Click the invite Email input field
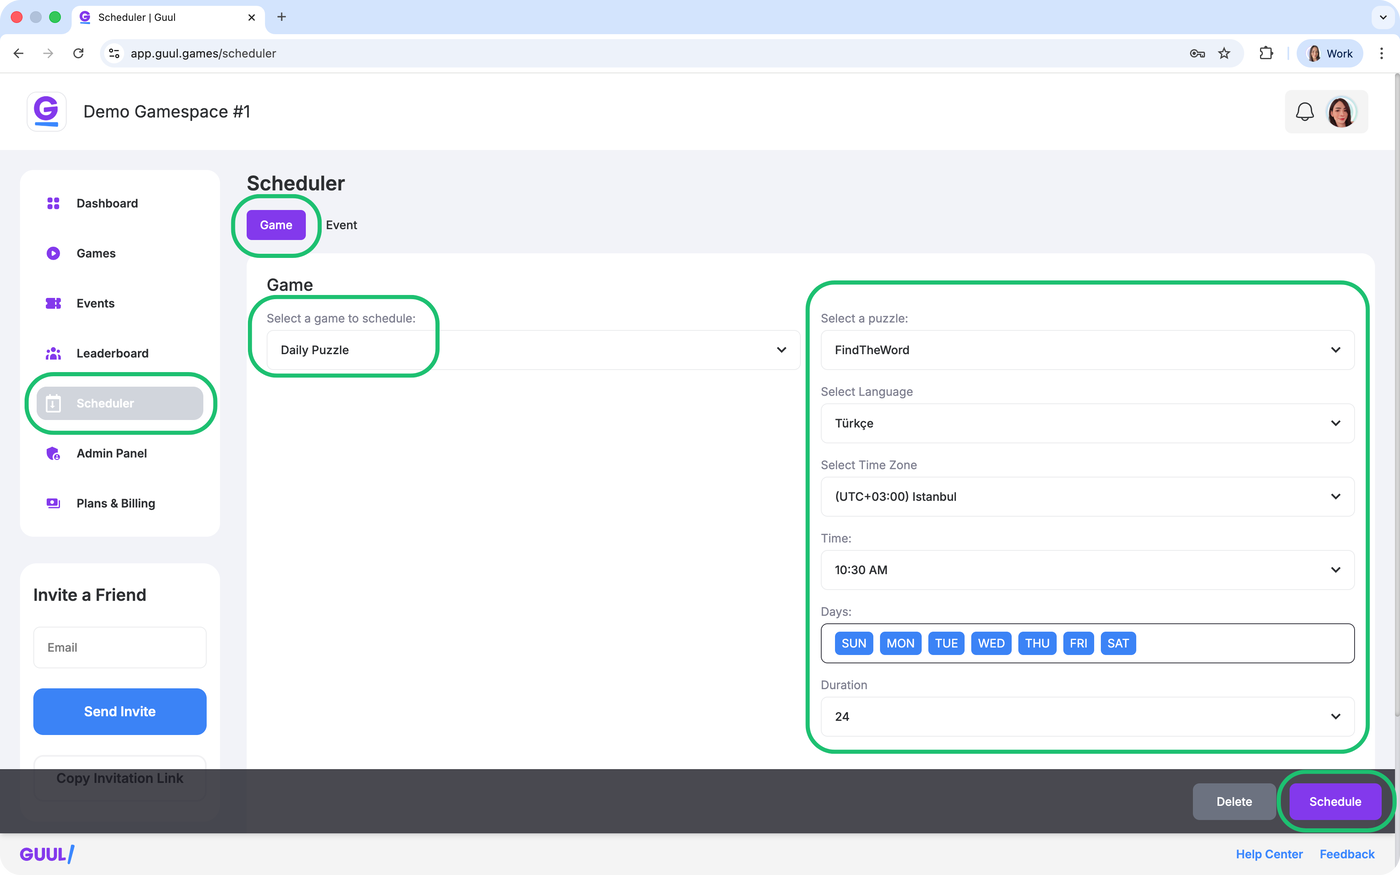This screenshot has height=875, width=1400. [120, 647]
